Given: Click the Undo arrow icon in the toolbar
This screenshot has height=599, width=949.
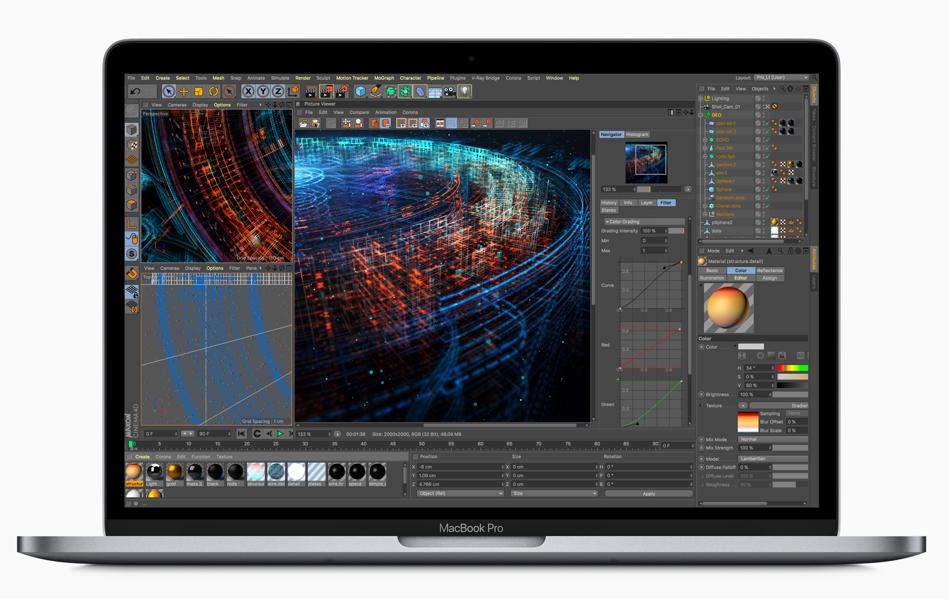Looking at the screenshot, I should pos(136,91).
